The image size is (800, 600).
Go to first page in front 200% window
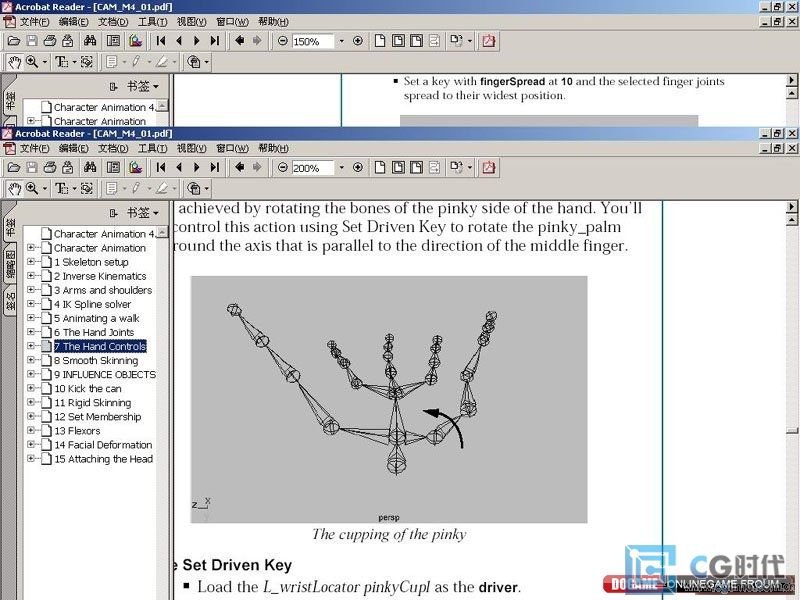tap(161, 167)
